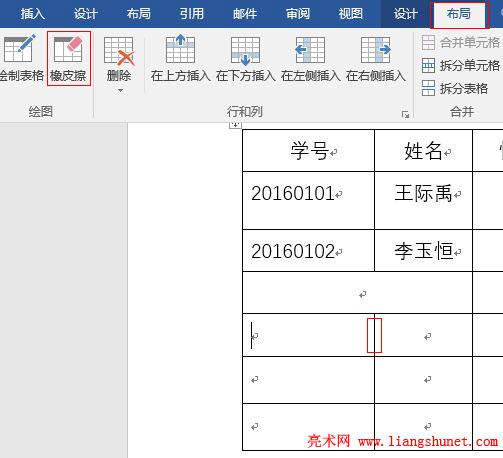
Task: Switch to the 邮件 tab
Action: click(245, 14)
